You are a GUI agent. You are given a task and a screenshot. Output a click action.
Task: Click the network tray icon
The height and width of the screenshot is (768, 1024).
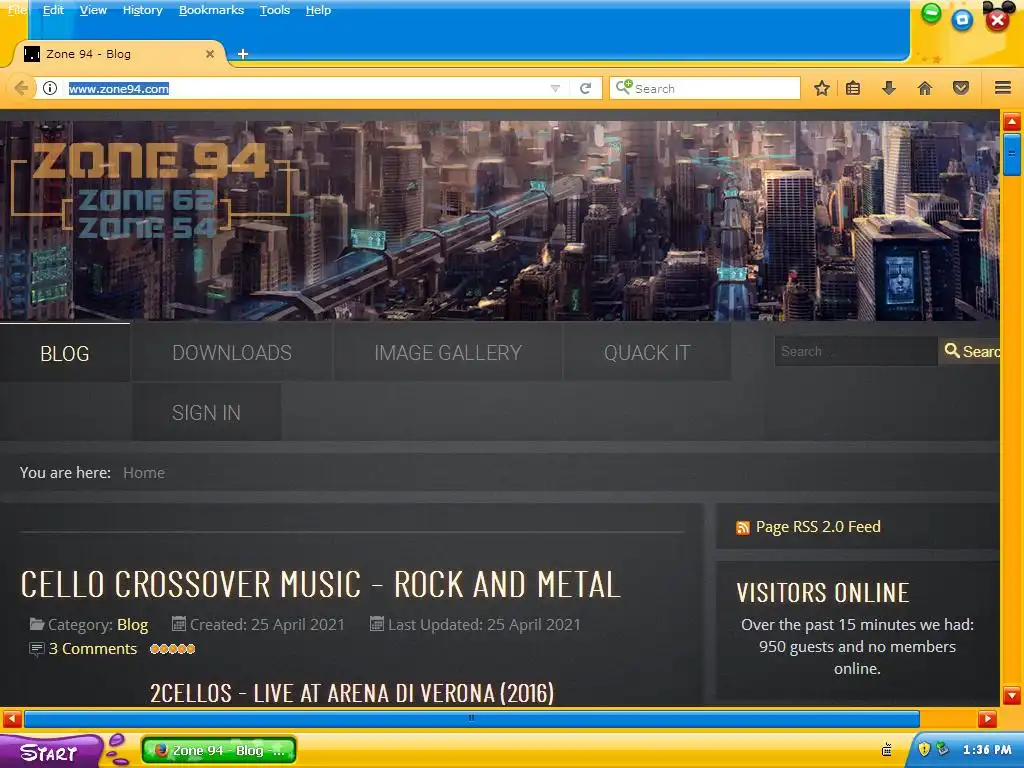pos(942,748)
